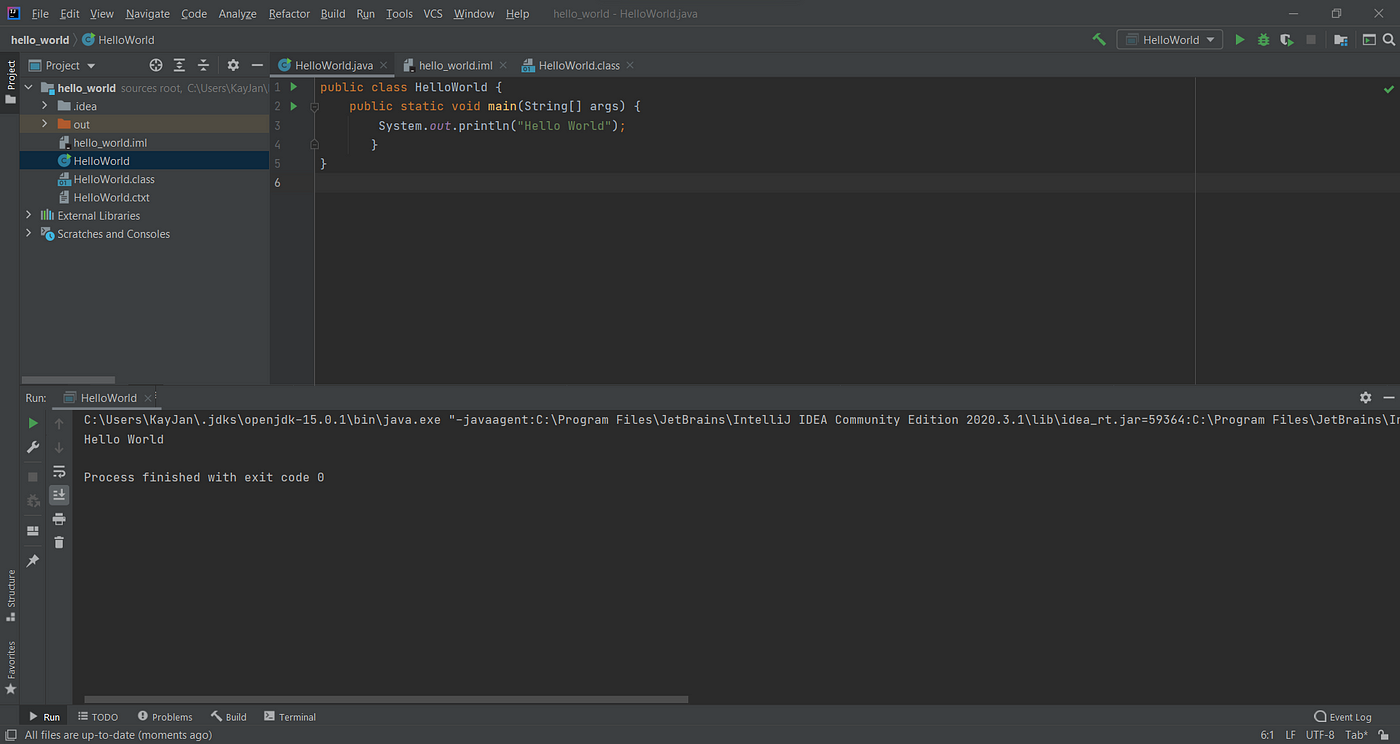The height and width of the screenshot is (744, 1400).
Task: Expand all in the Project panel
Action: tap(179, 65)
